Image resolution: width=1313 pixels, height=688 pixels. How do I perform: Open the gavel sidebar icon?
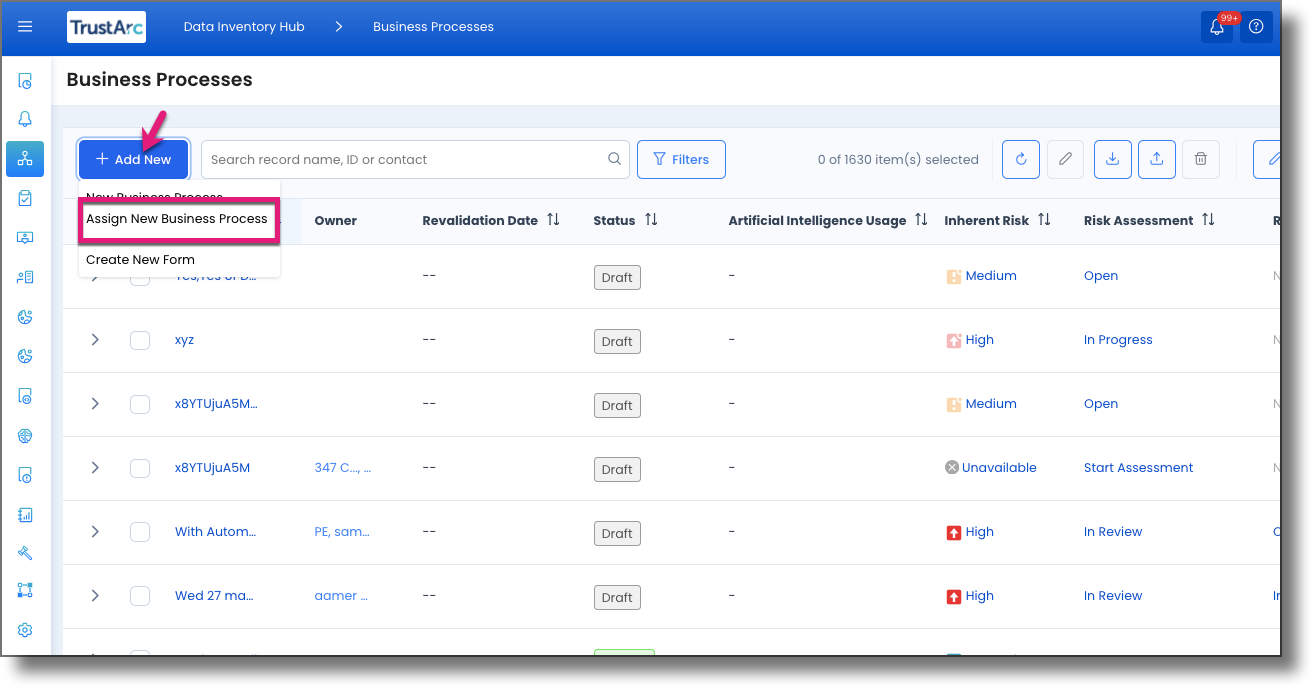25,553
